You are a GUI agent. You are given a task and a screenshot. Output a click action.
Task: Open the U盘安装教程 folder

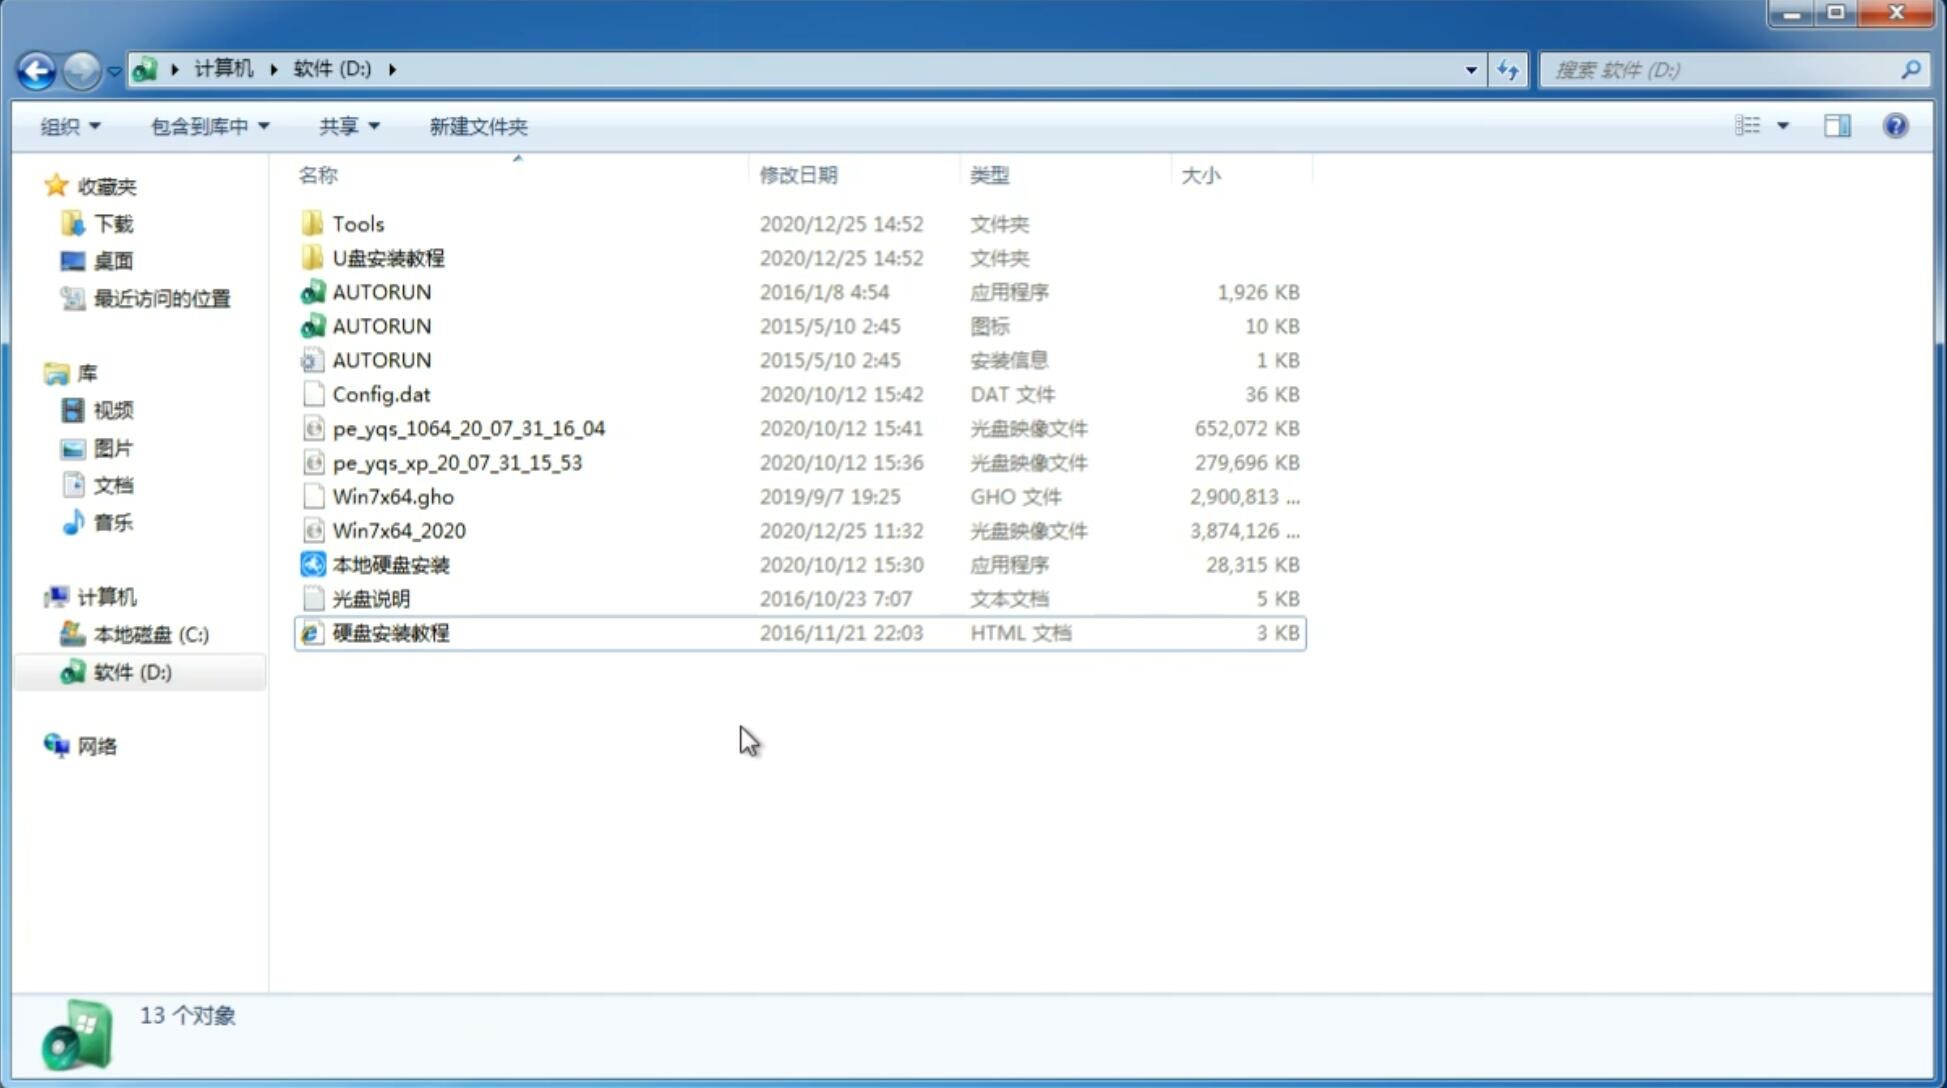tap(388, 258)
